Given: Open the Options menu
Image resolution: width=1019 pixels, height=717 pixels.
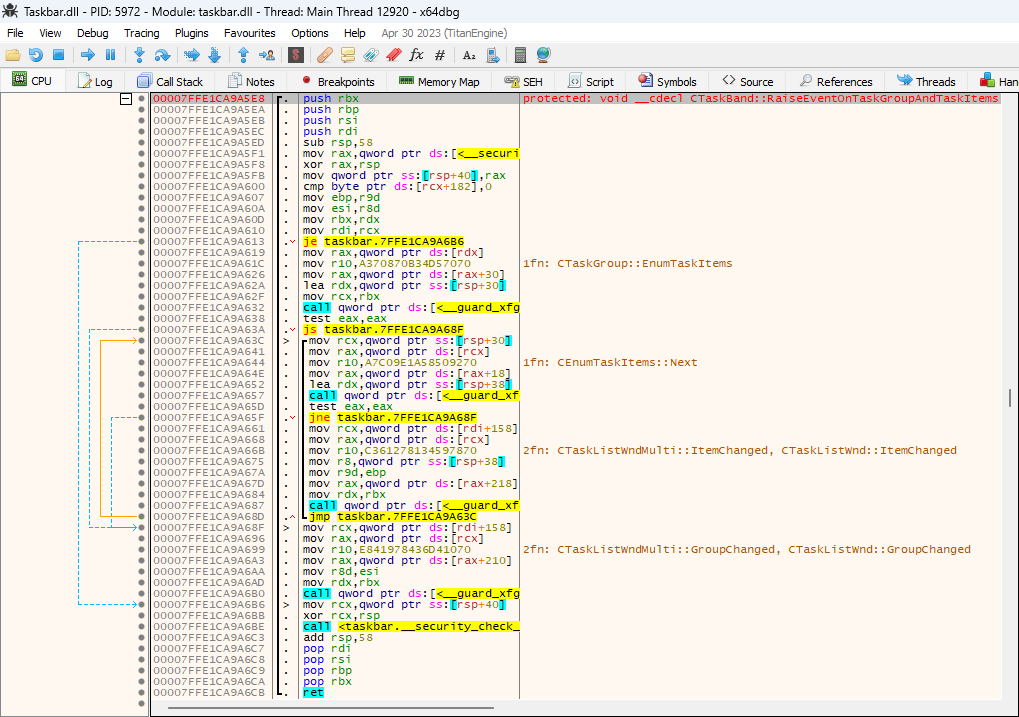Looking at the screenshot, I should coord(309,33).
